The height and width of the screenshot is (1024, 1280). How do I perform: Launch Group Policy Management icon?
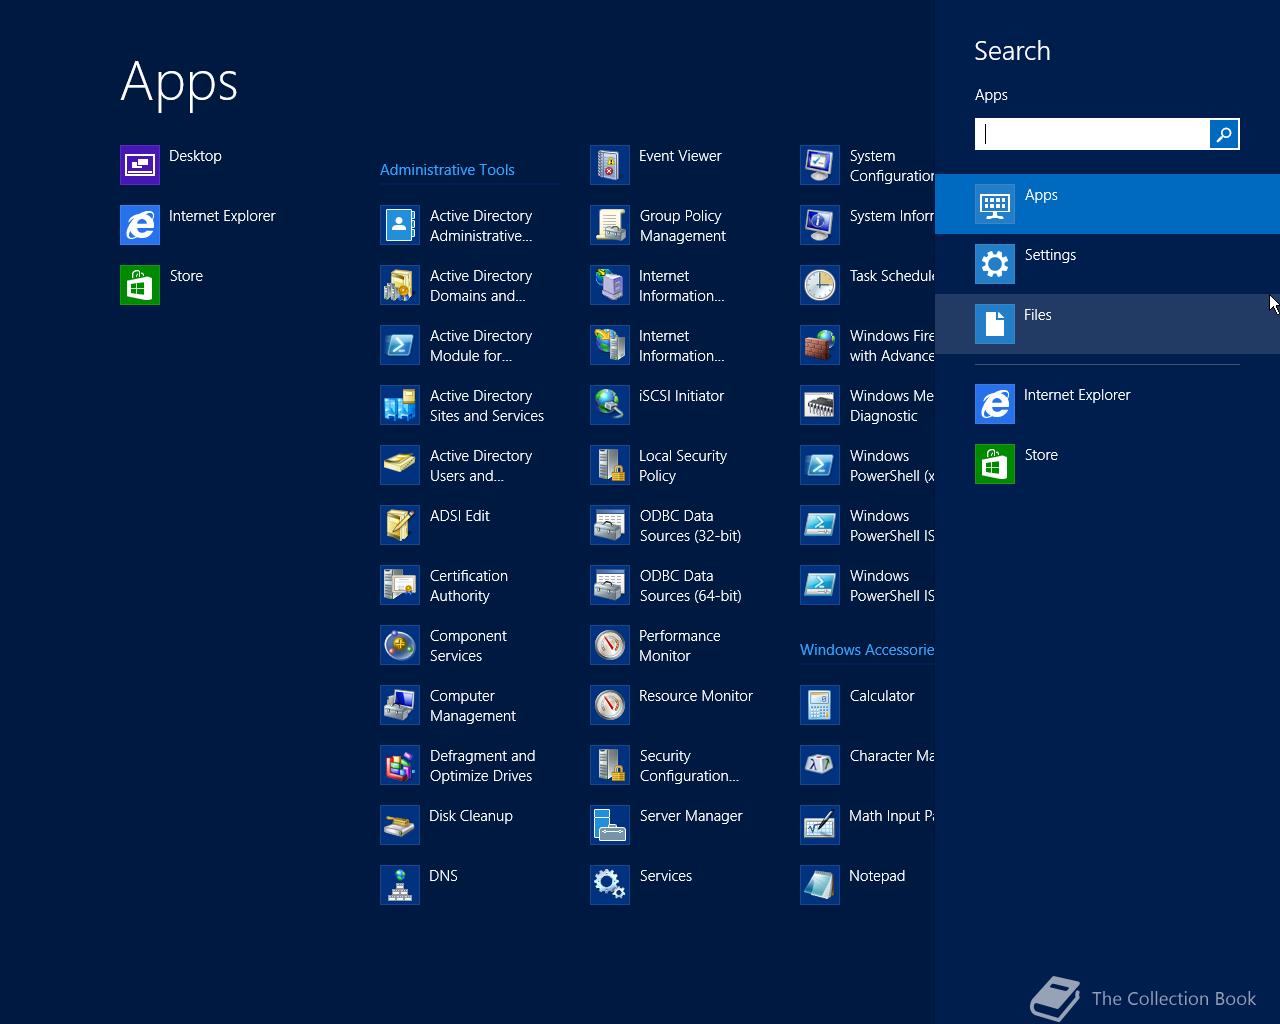610,225
